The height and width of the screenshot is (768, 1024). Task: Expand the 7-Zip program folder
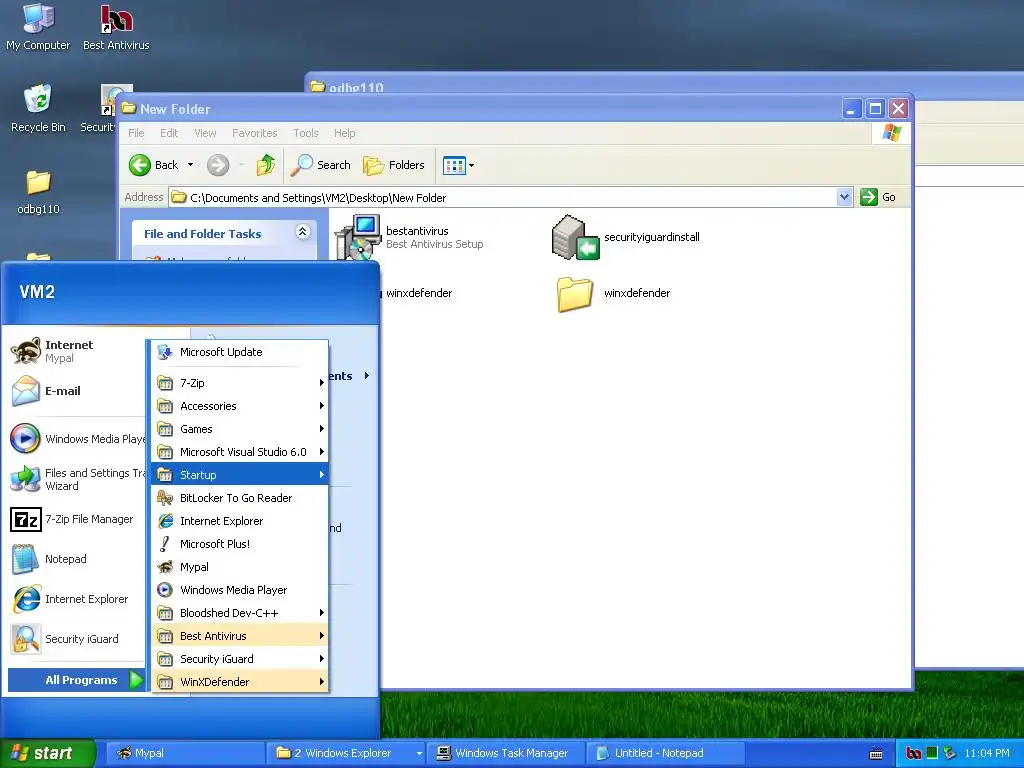pyautogui.click(x=240, y=383)
